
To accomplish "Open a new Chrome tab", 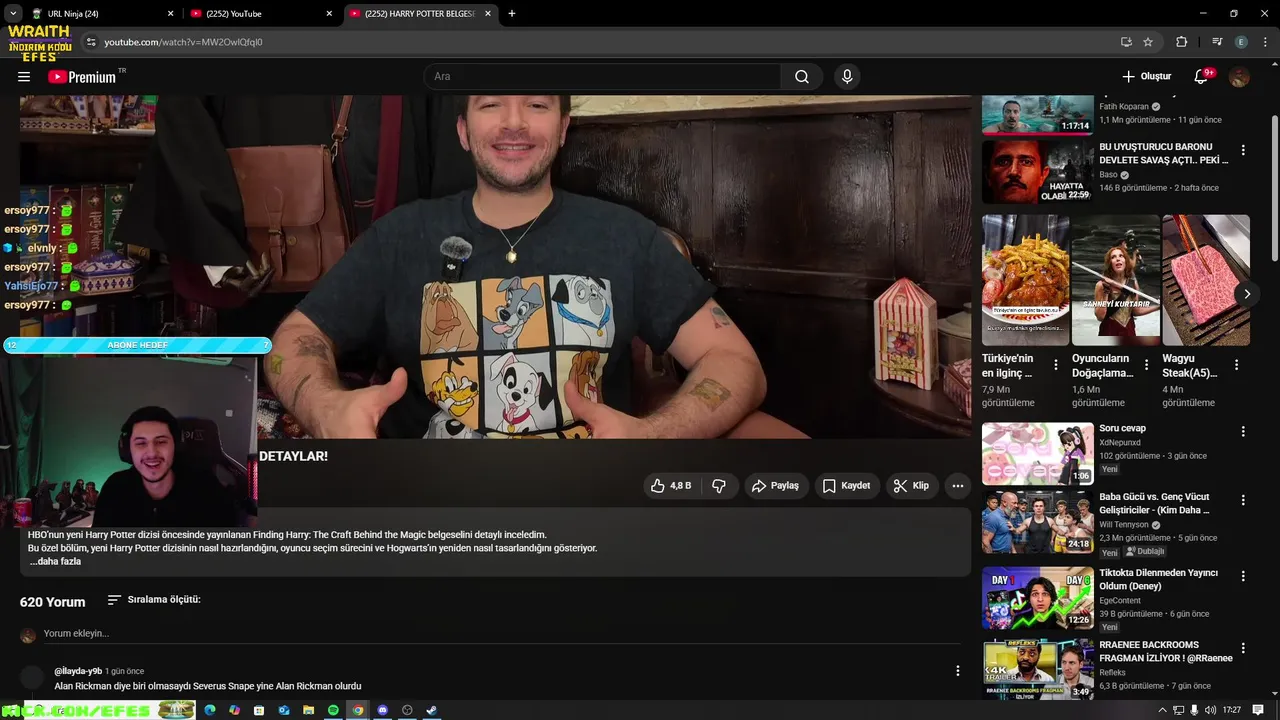I will (x=512, y=14).
